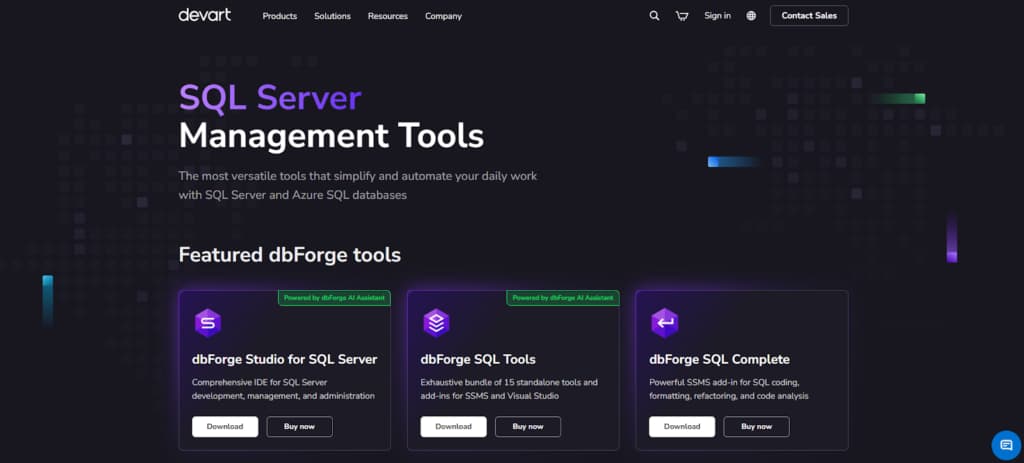Click the 'Featured dbForge tools' heading
1024x463 pixels.
(x=289, y=255)
